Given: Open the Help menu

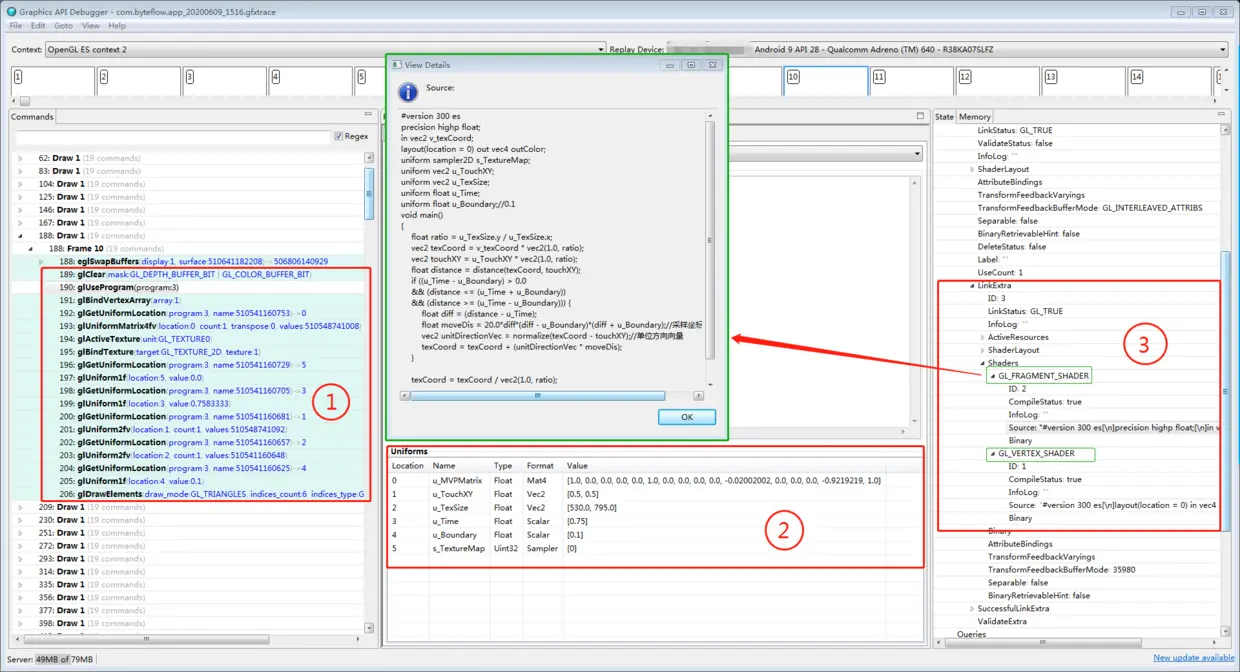Looking at the screenshot, I should [x=117, y=25].
